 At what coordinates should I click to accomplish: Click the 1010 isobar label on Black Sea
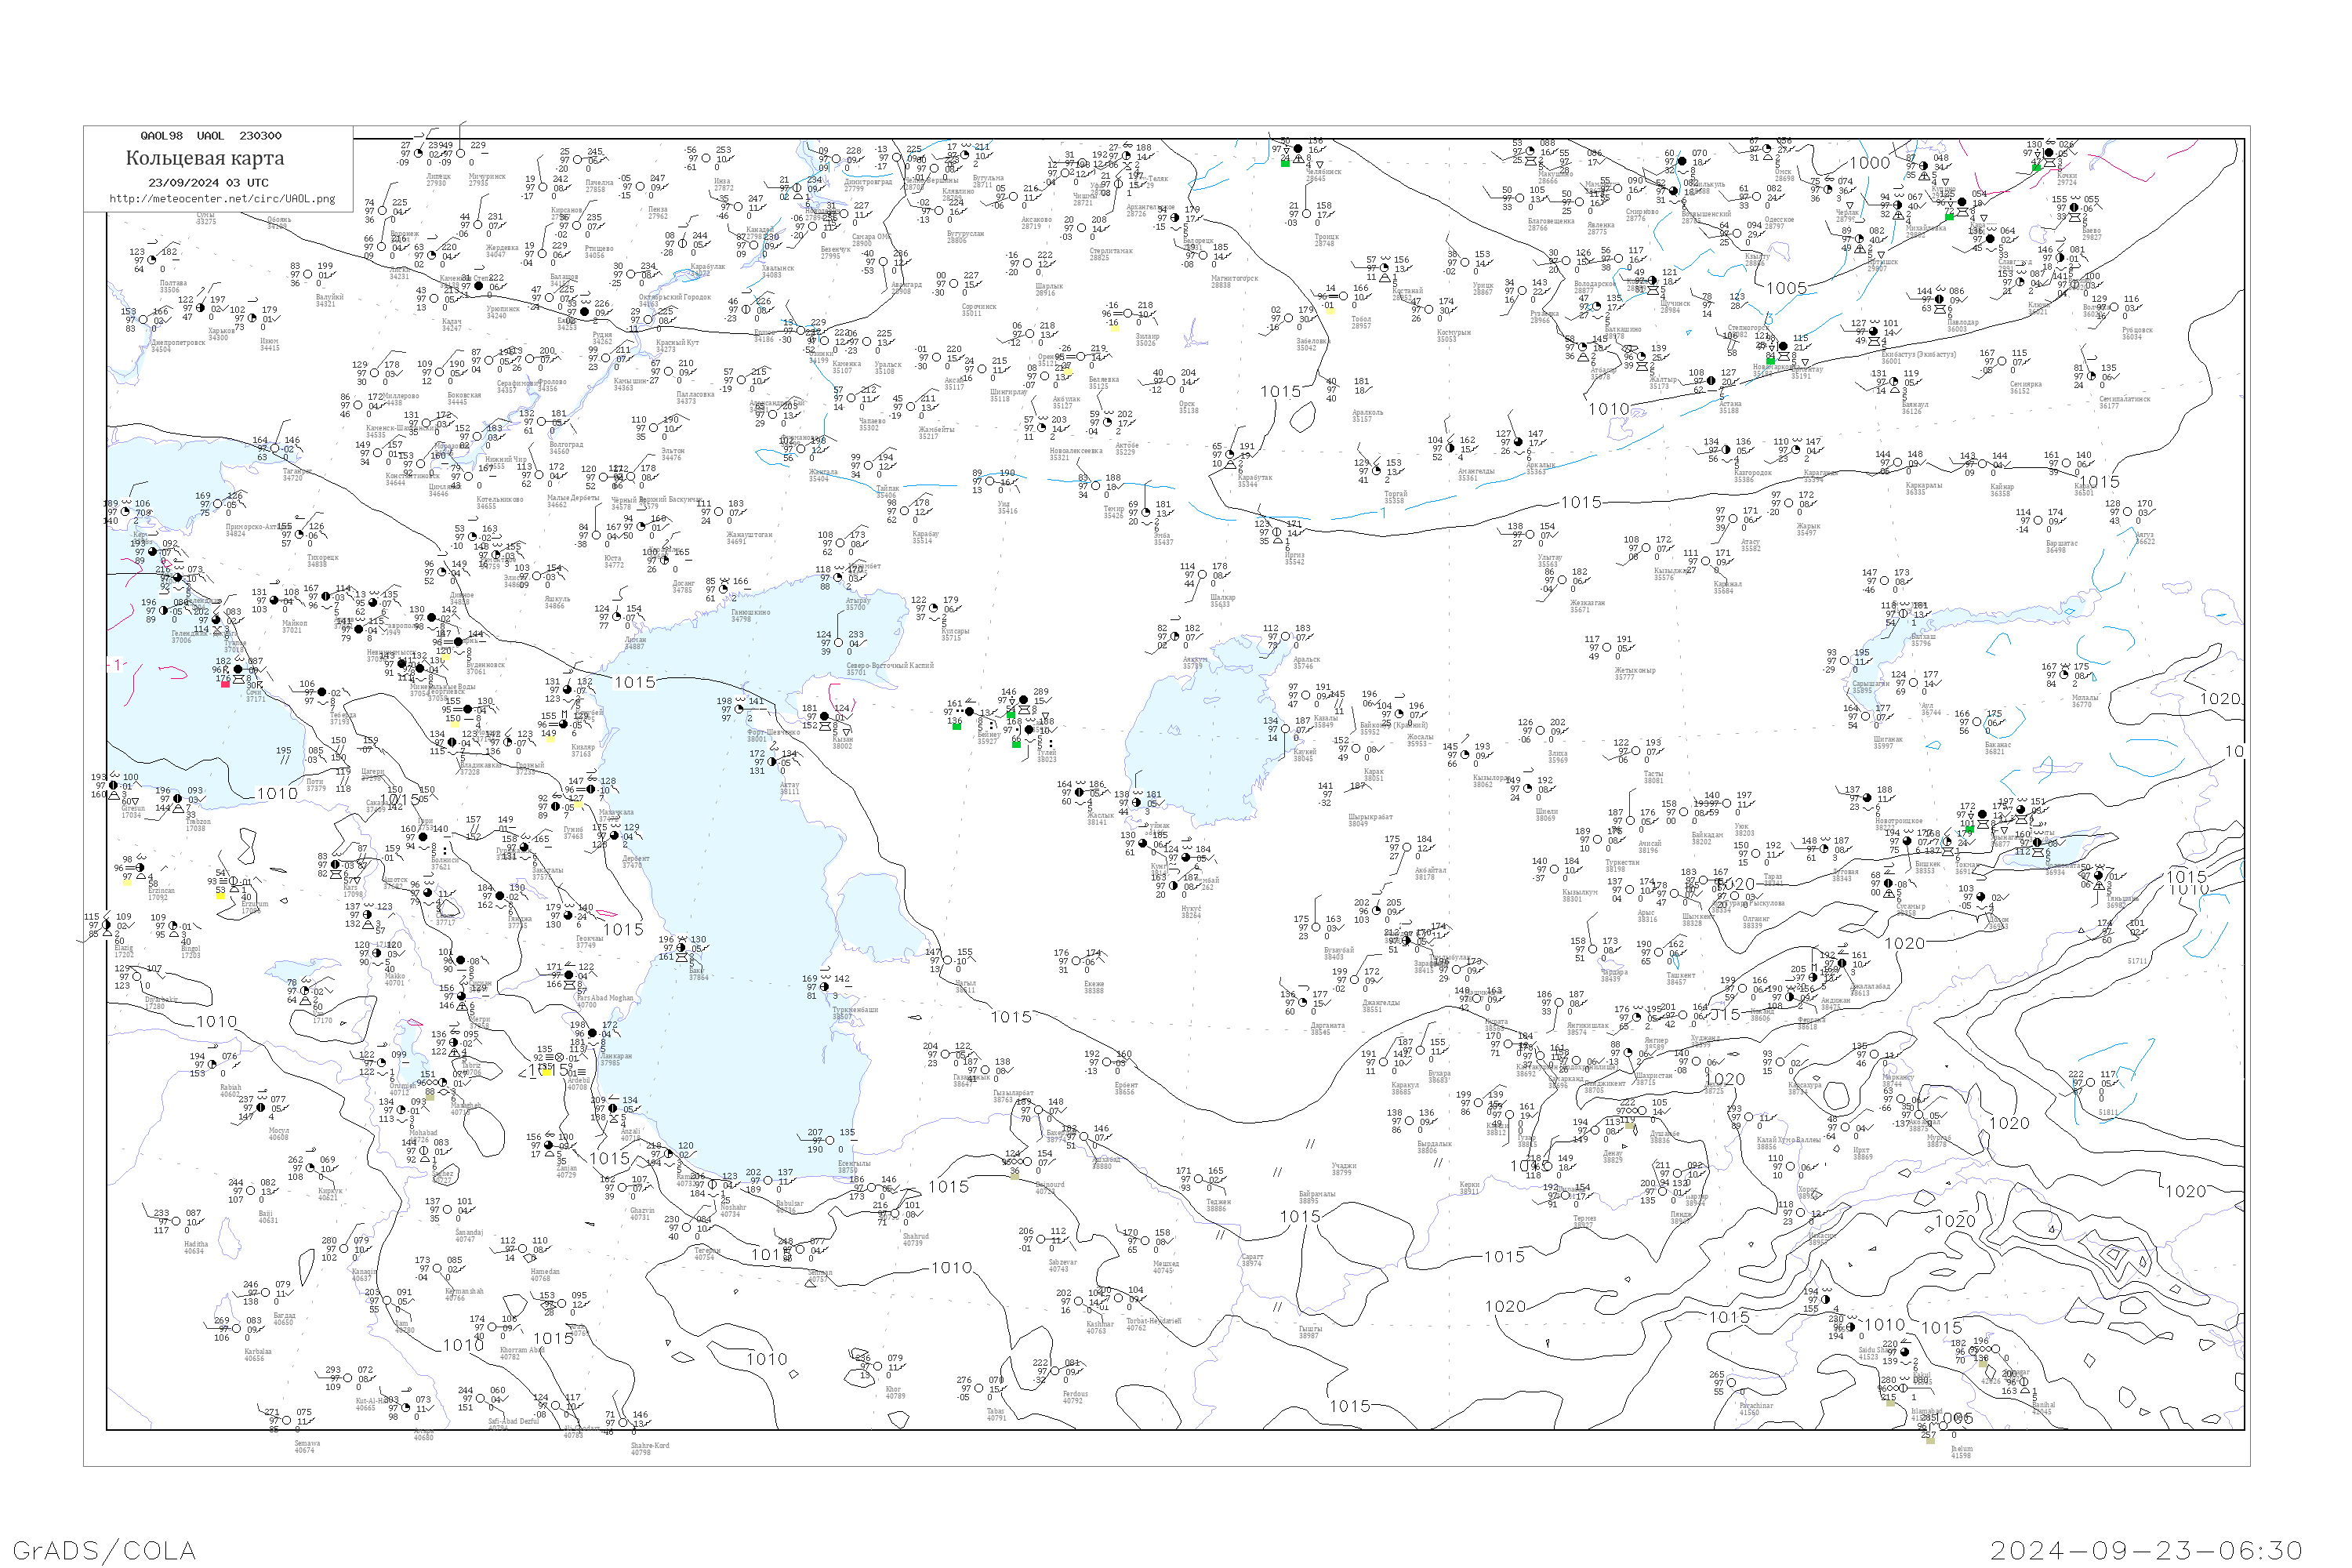click(277, 793)
